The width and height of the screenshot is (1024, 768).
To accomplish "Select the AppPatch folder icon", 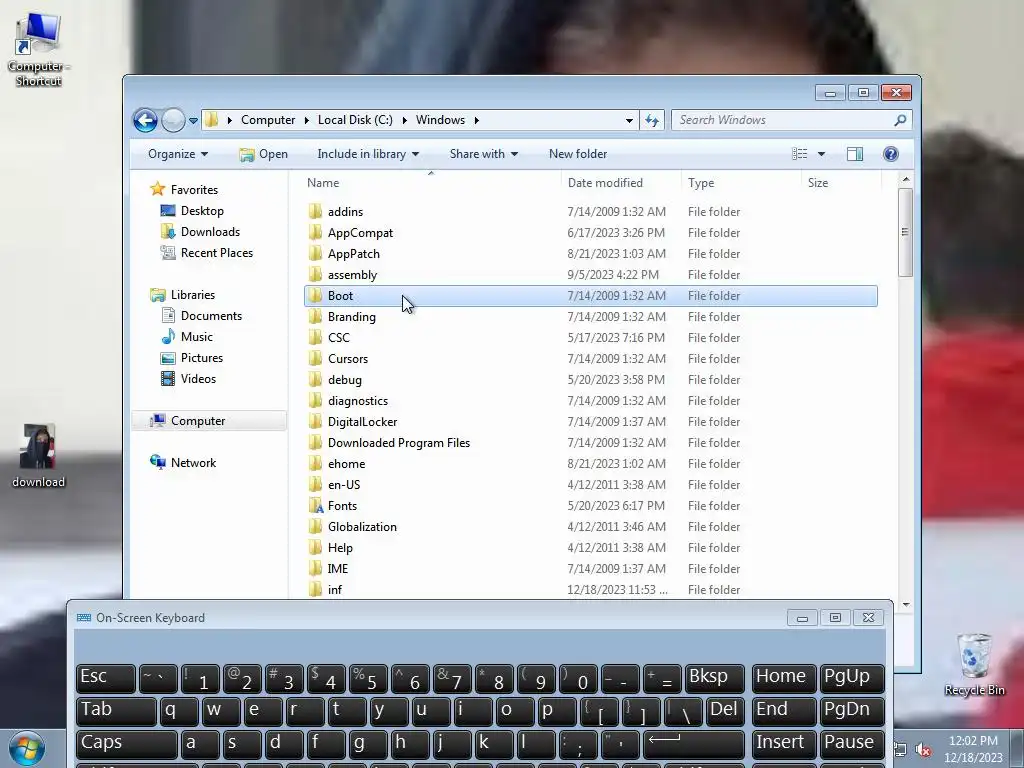I will [315, 253].
